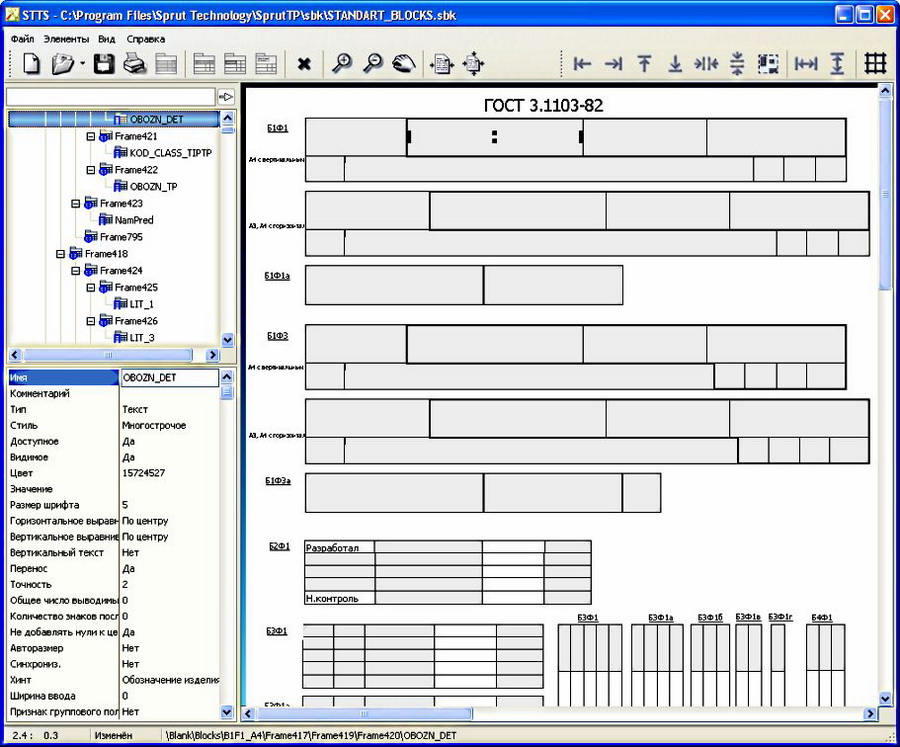Select KOD_CLASS_TIPTP in the tree
The width and height of the screenshot is (900, 747).
(x=170, y=153)
